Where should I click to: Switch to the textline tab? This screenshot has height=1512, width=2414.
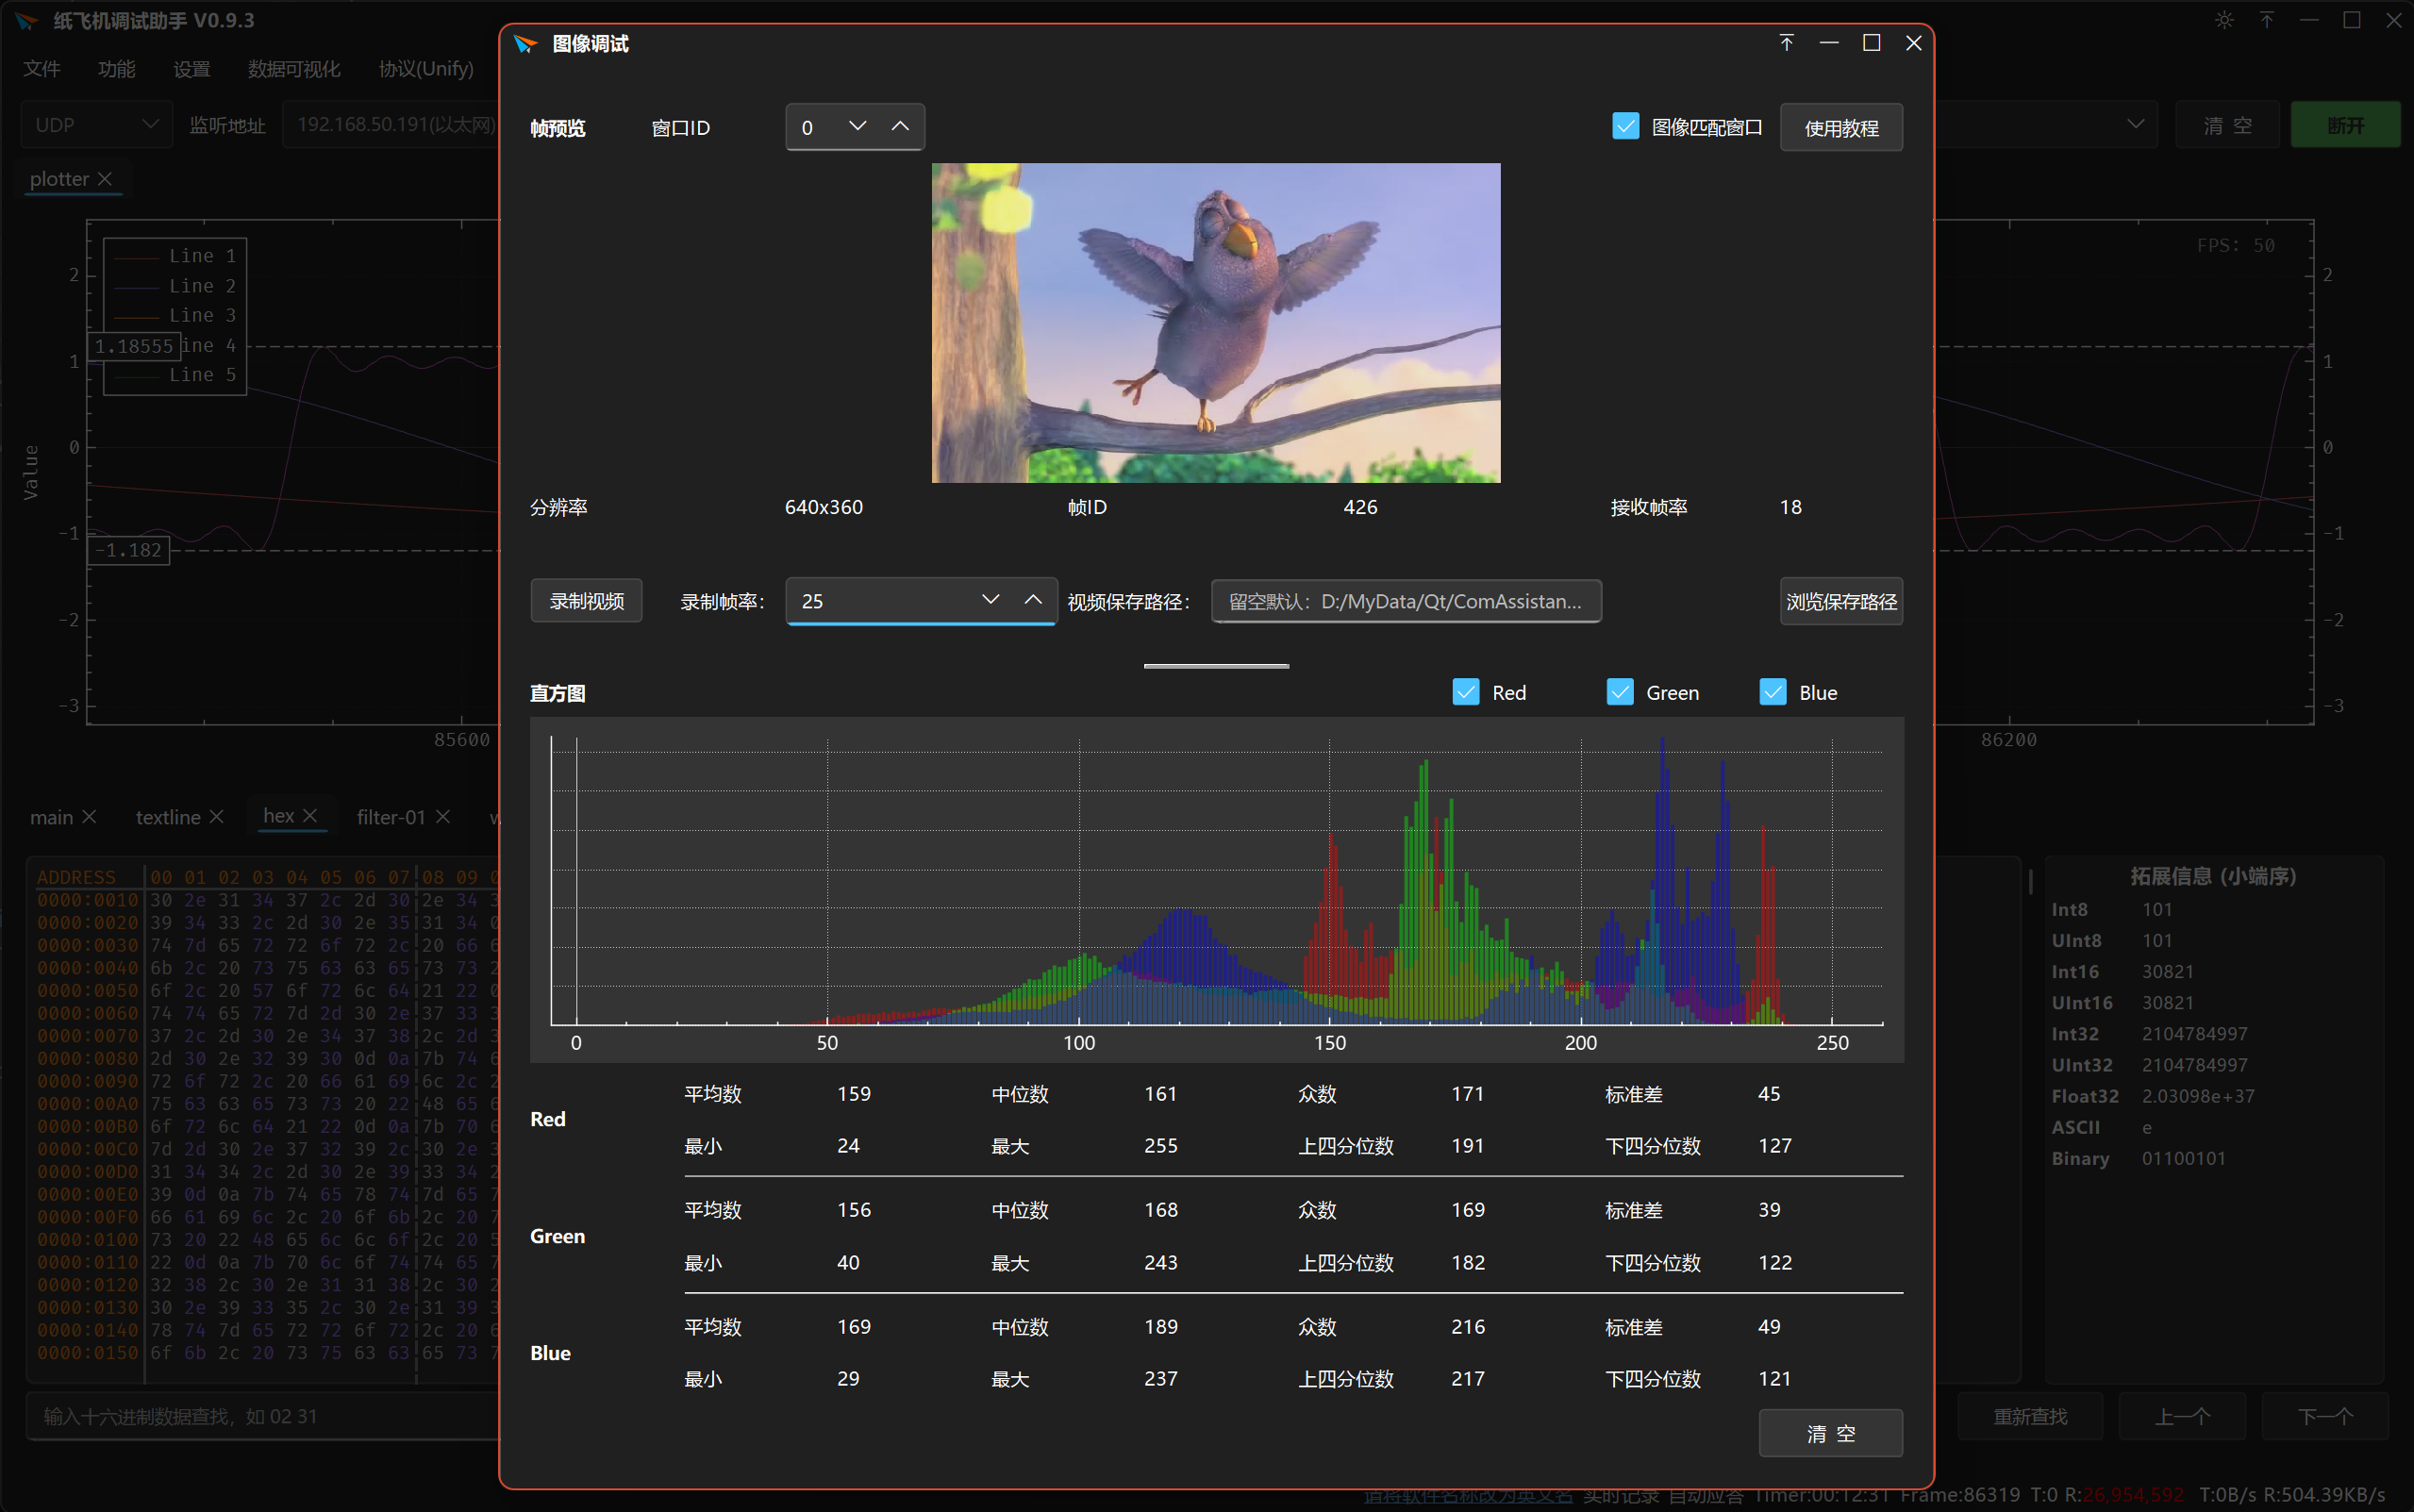point(168,817)
